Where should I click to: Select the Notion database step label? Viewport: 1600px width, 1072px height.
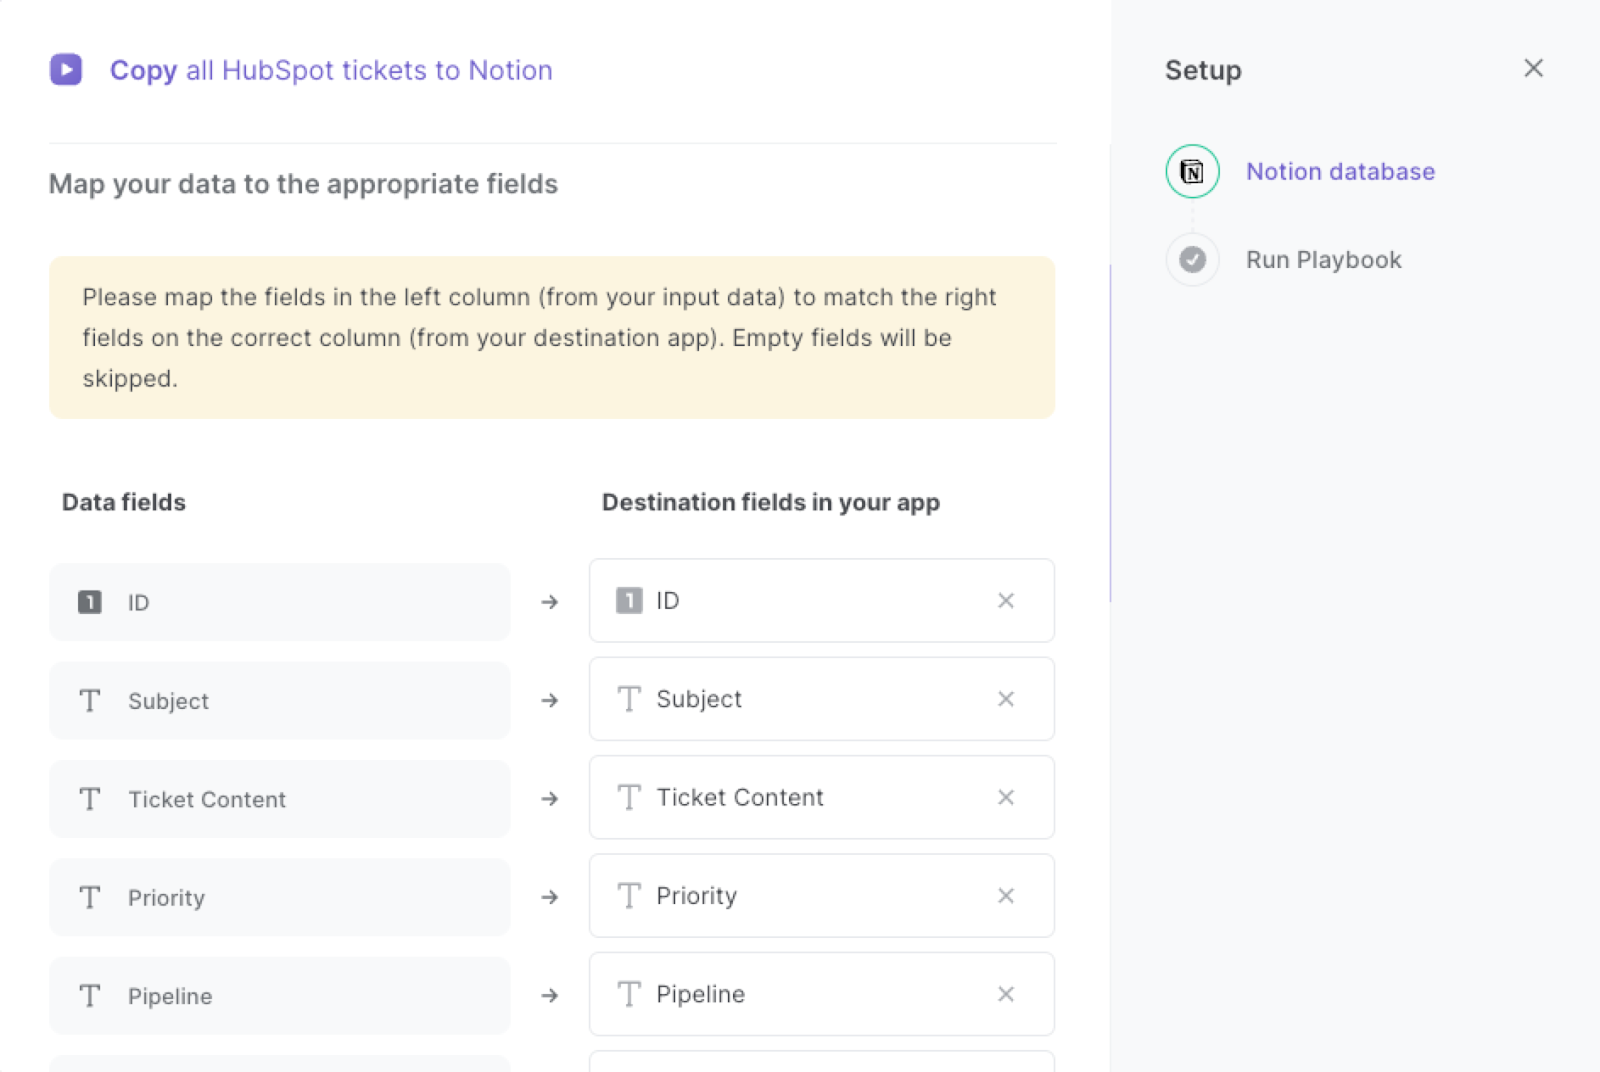pyautogui.click(x=1340, y=172)
